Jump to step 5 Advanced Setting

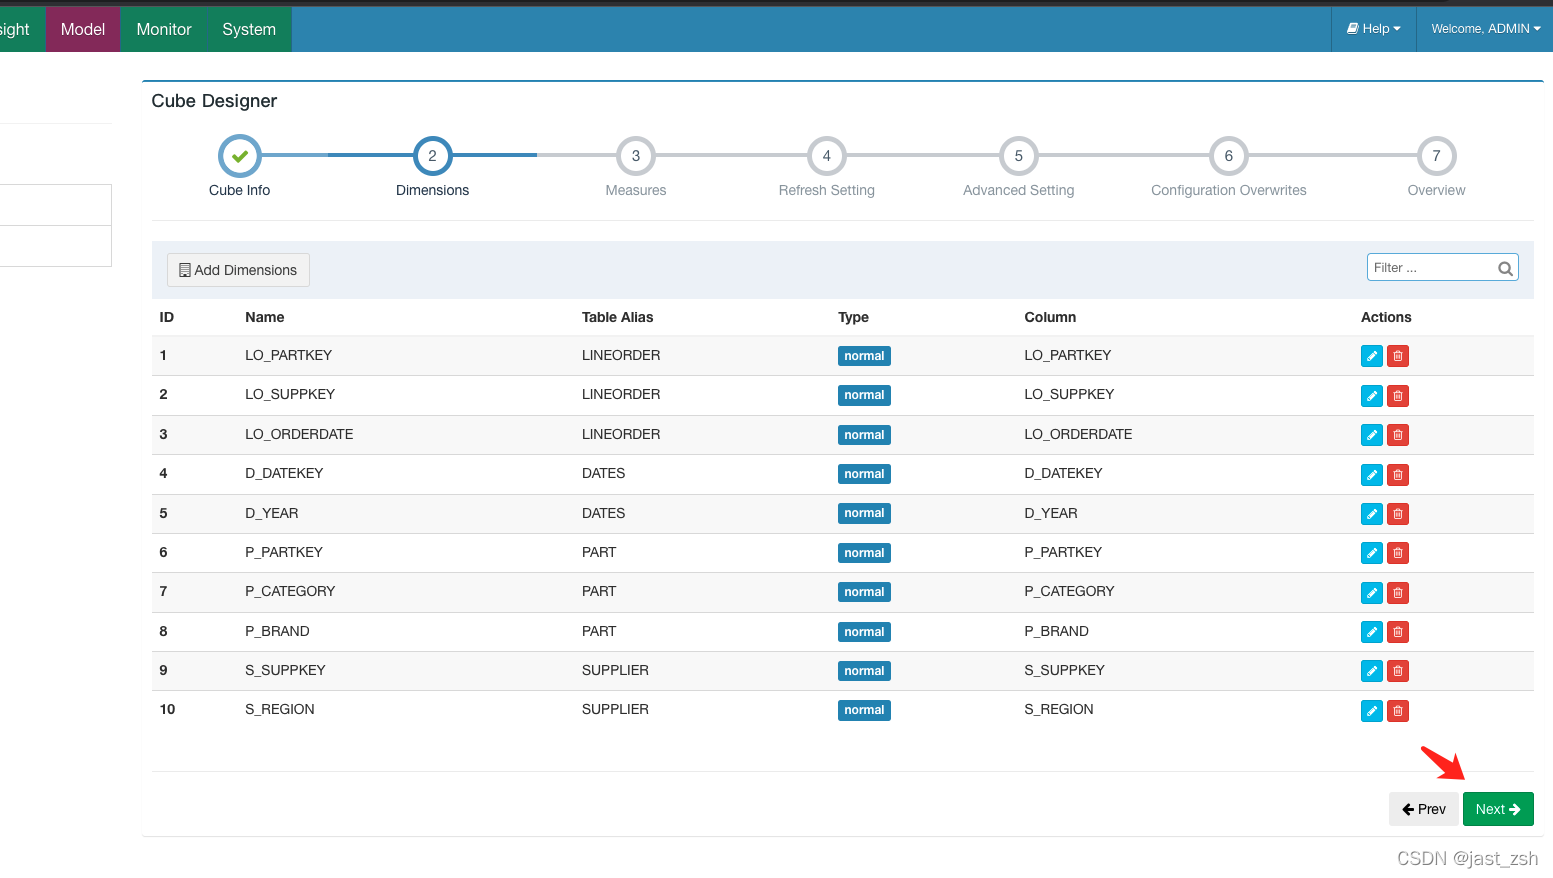1019,156
